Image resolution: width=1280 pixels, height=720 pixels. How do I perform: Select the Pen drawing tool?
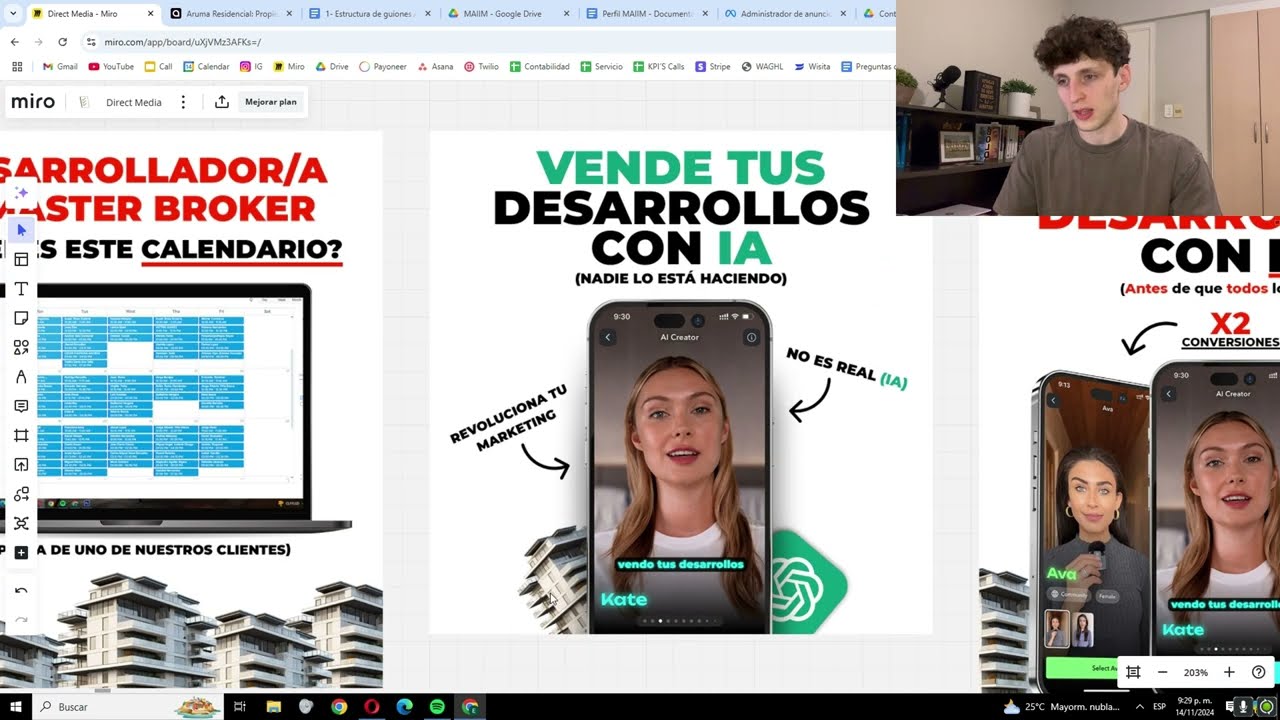(21, 377)
